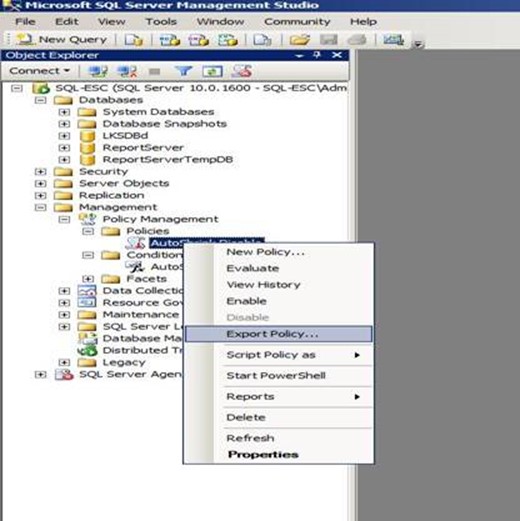The image size is (520, 521).
Task: Click the Data Collection icon
Action: [87, 291]
